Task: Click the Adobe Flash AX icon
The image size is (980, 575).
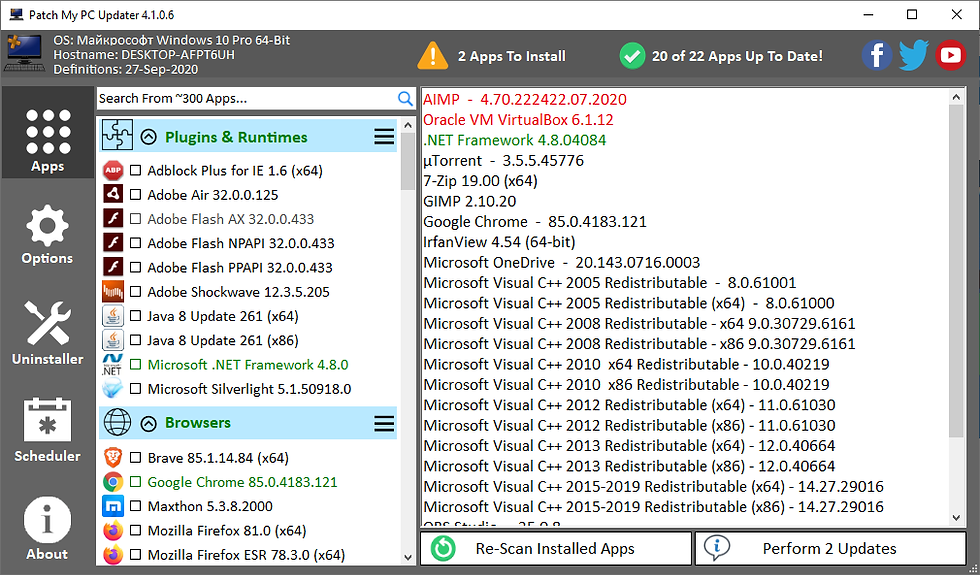Action: click(x=113, y=218)
